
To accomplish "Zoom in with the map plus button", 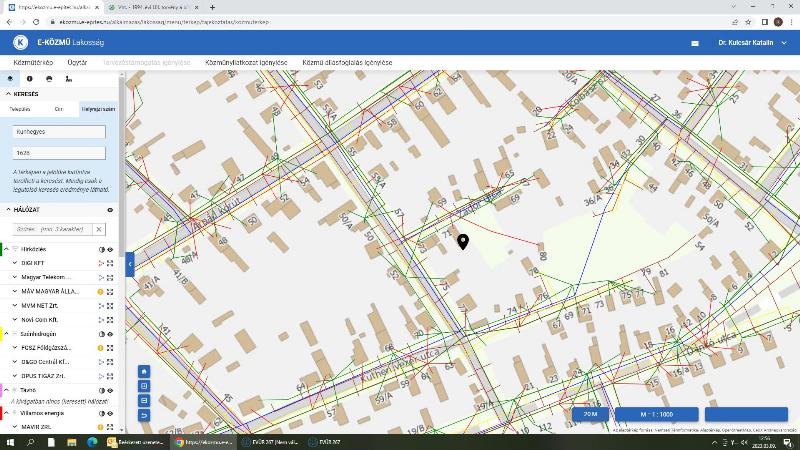I will pos(144,386).
